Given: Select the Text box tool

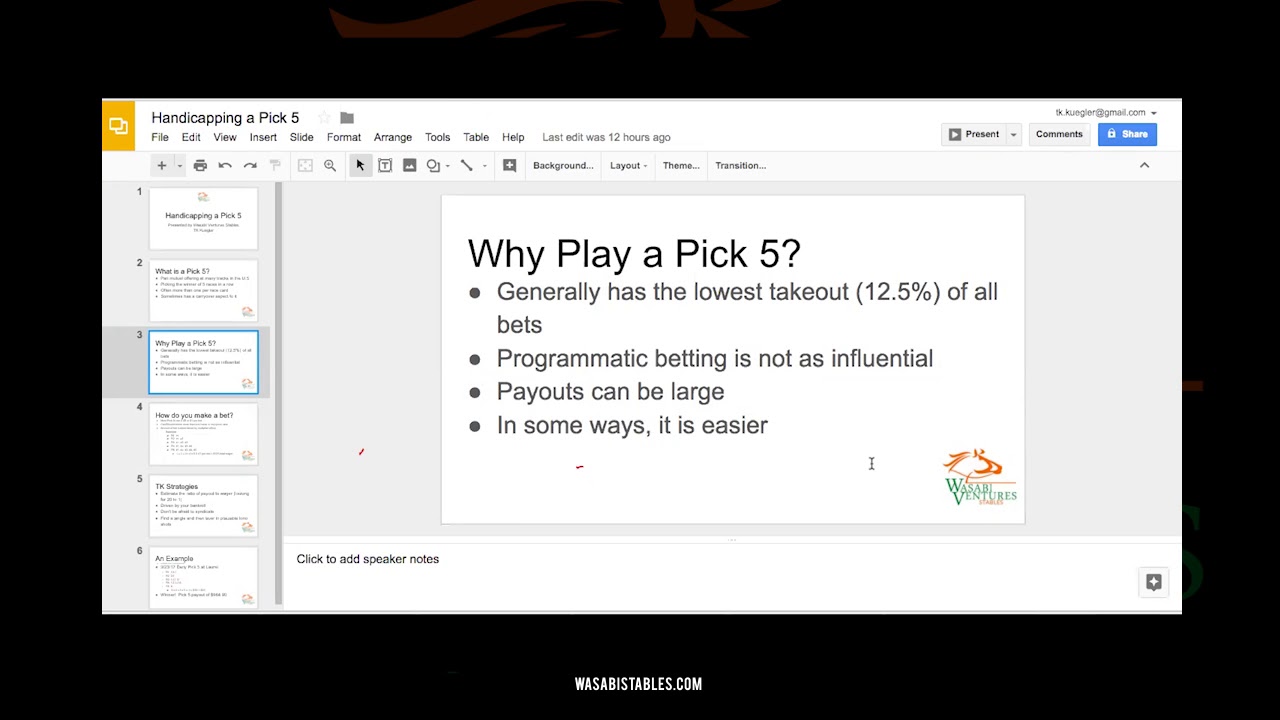Looking at the screenshot, I should (x=385, y=165).
